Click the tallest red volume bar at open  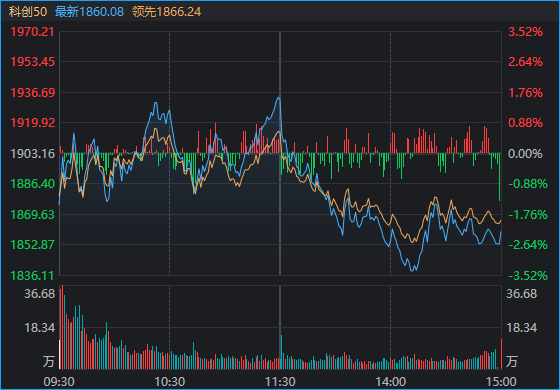(x=62, y=327)
